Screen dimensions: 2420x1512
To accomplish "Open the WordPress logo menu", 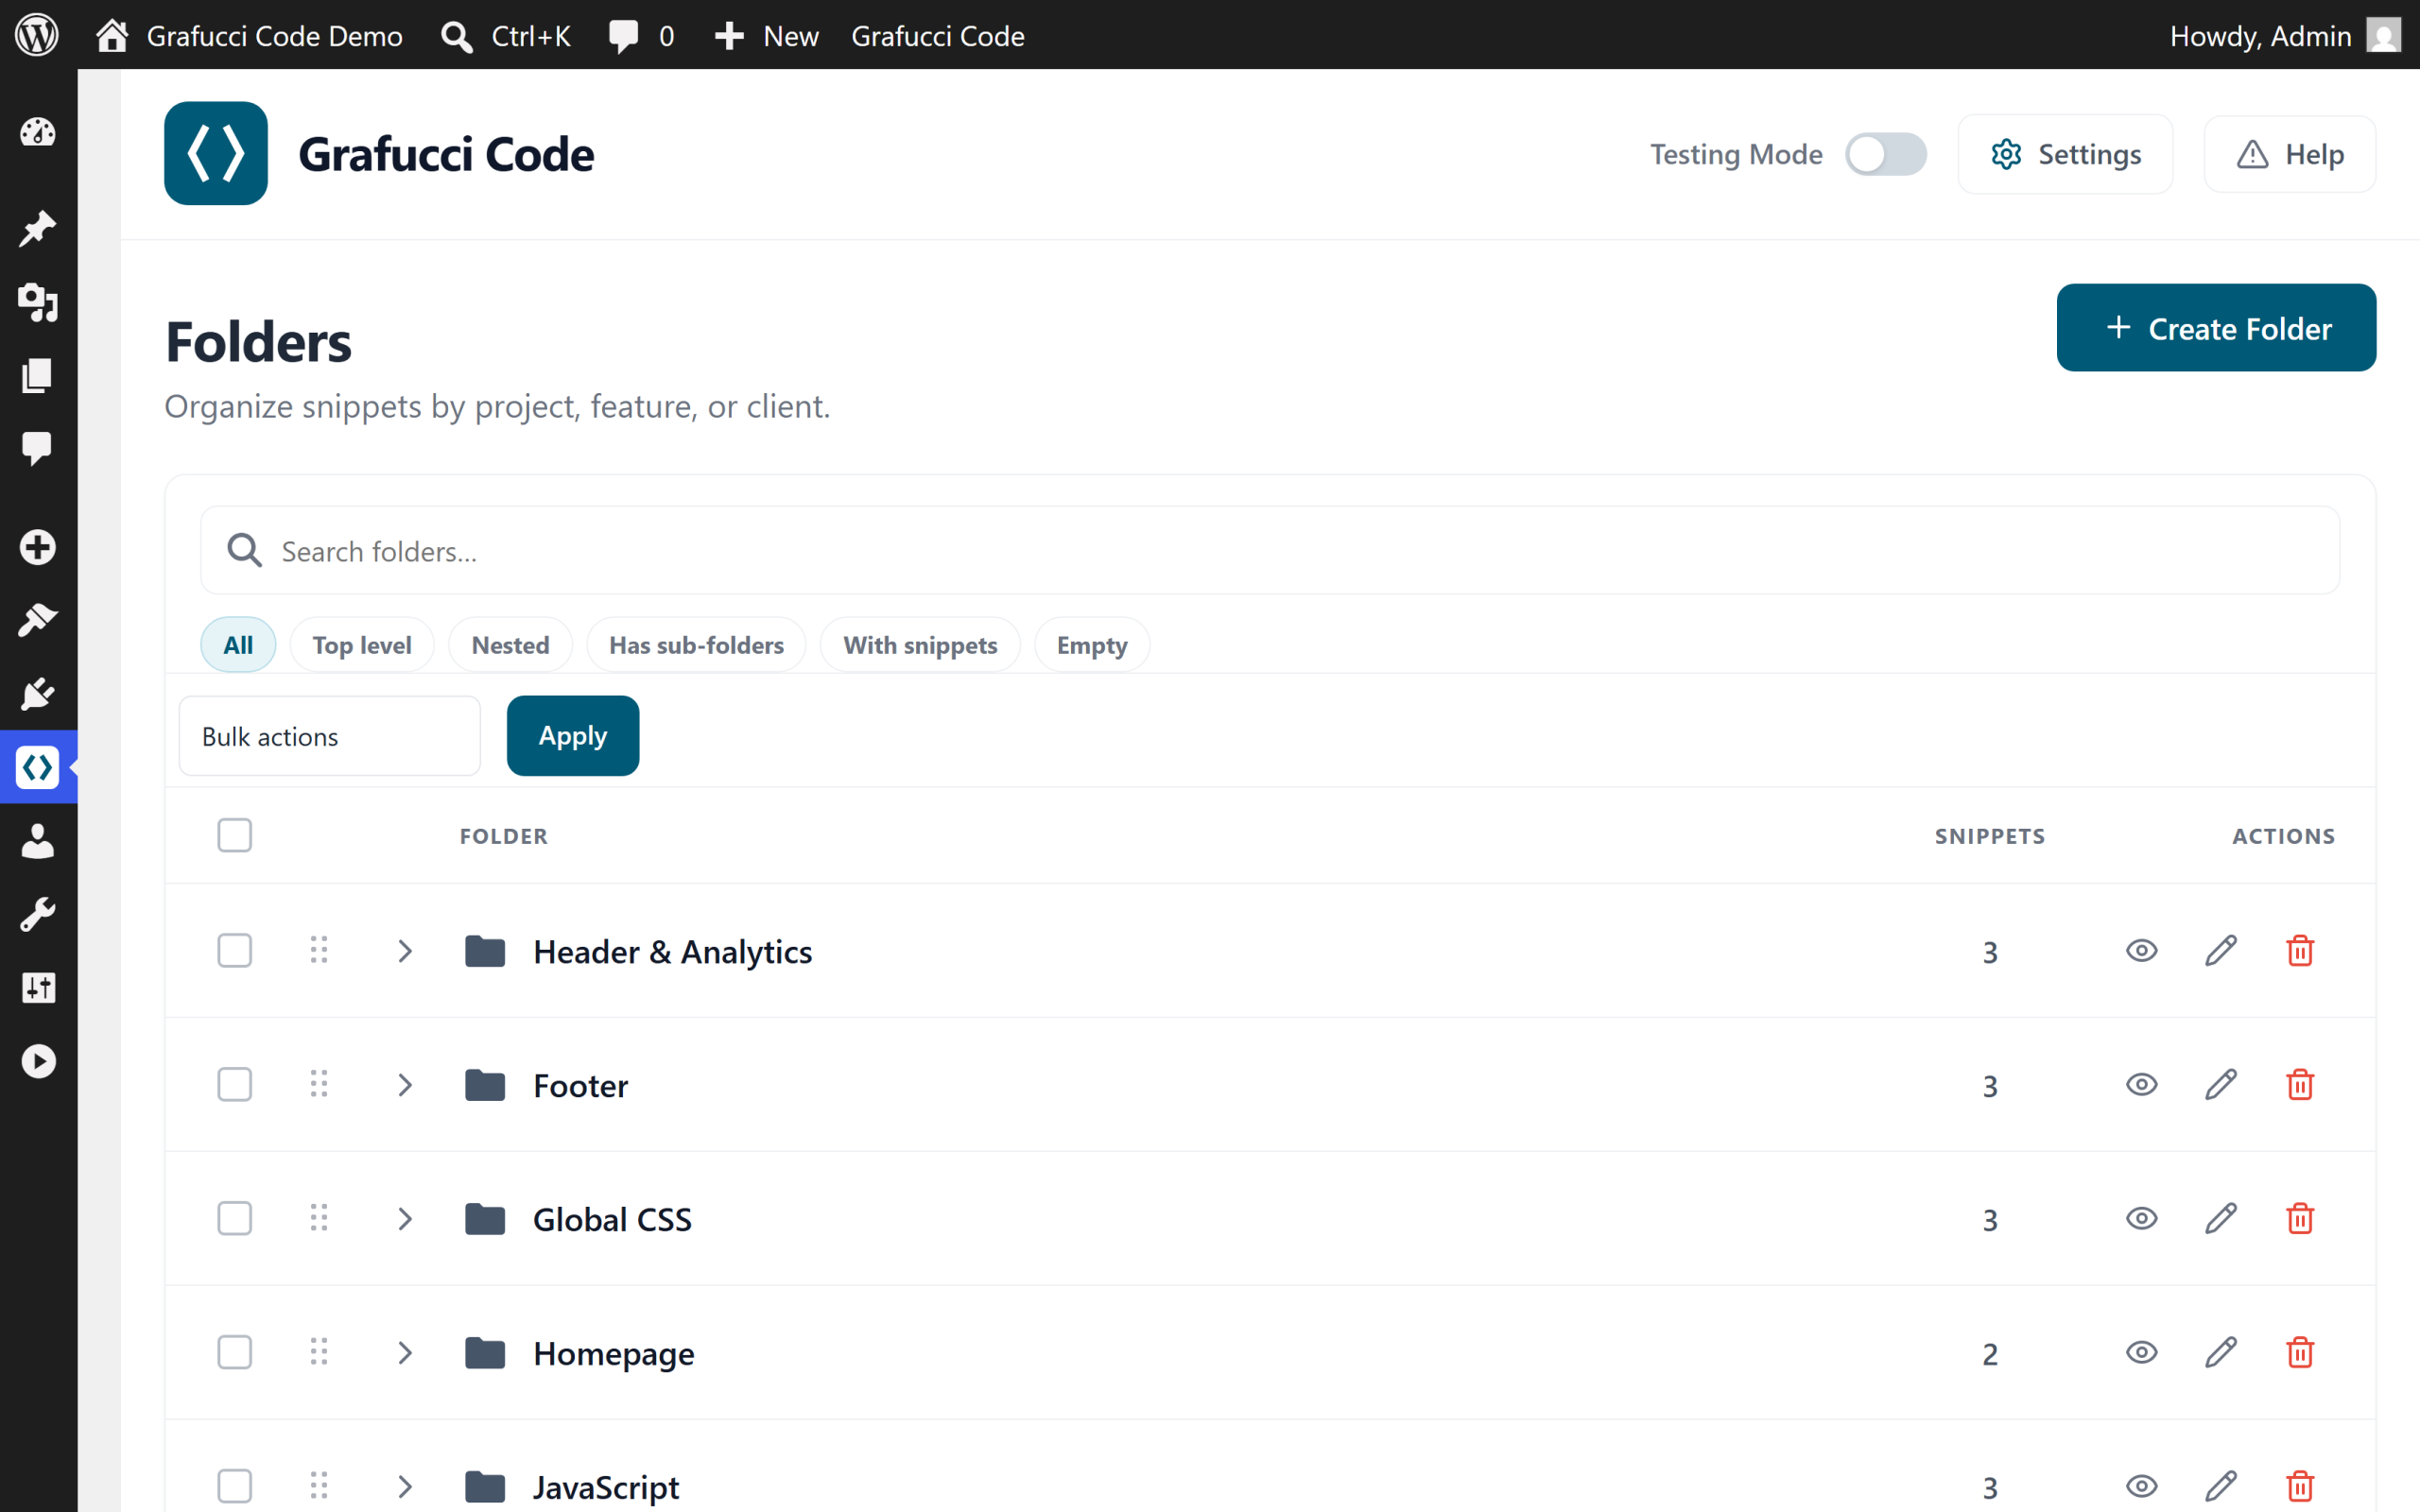I will click(37, 35).
